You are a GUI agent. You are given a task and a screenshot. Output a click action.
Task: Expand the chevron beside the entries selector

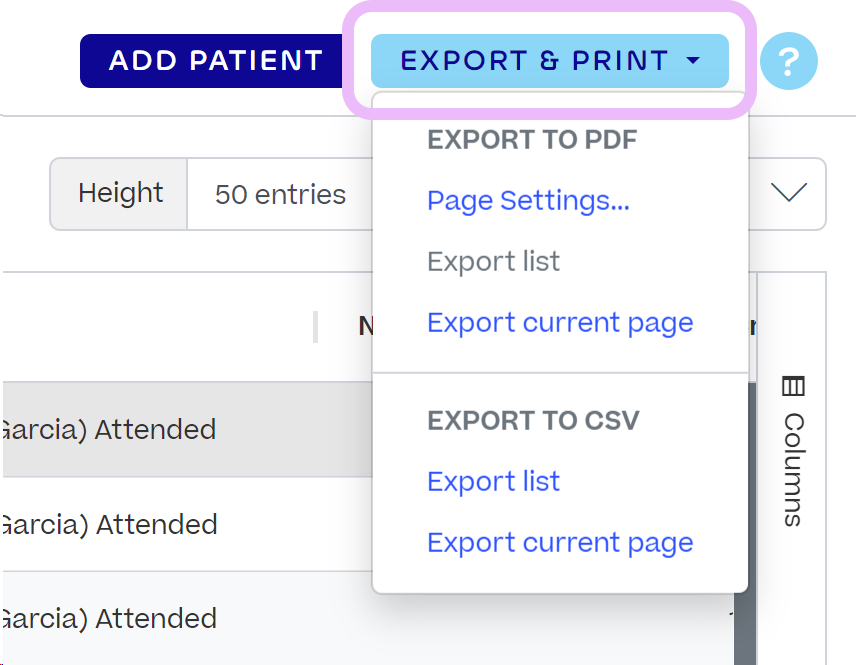(x=789, y=193)
